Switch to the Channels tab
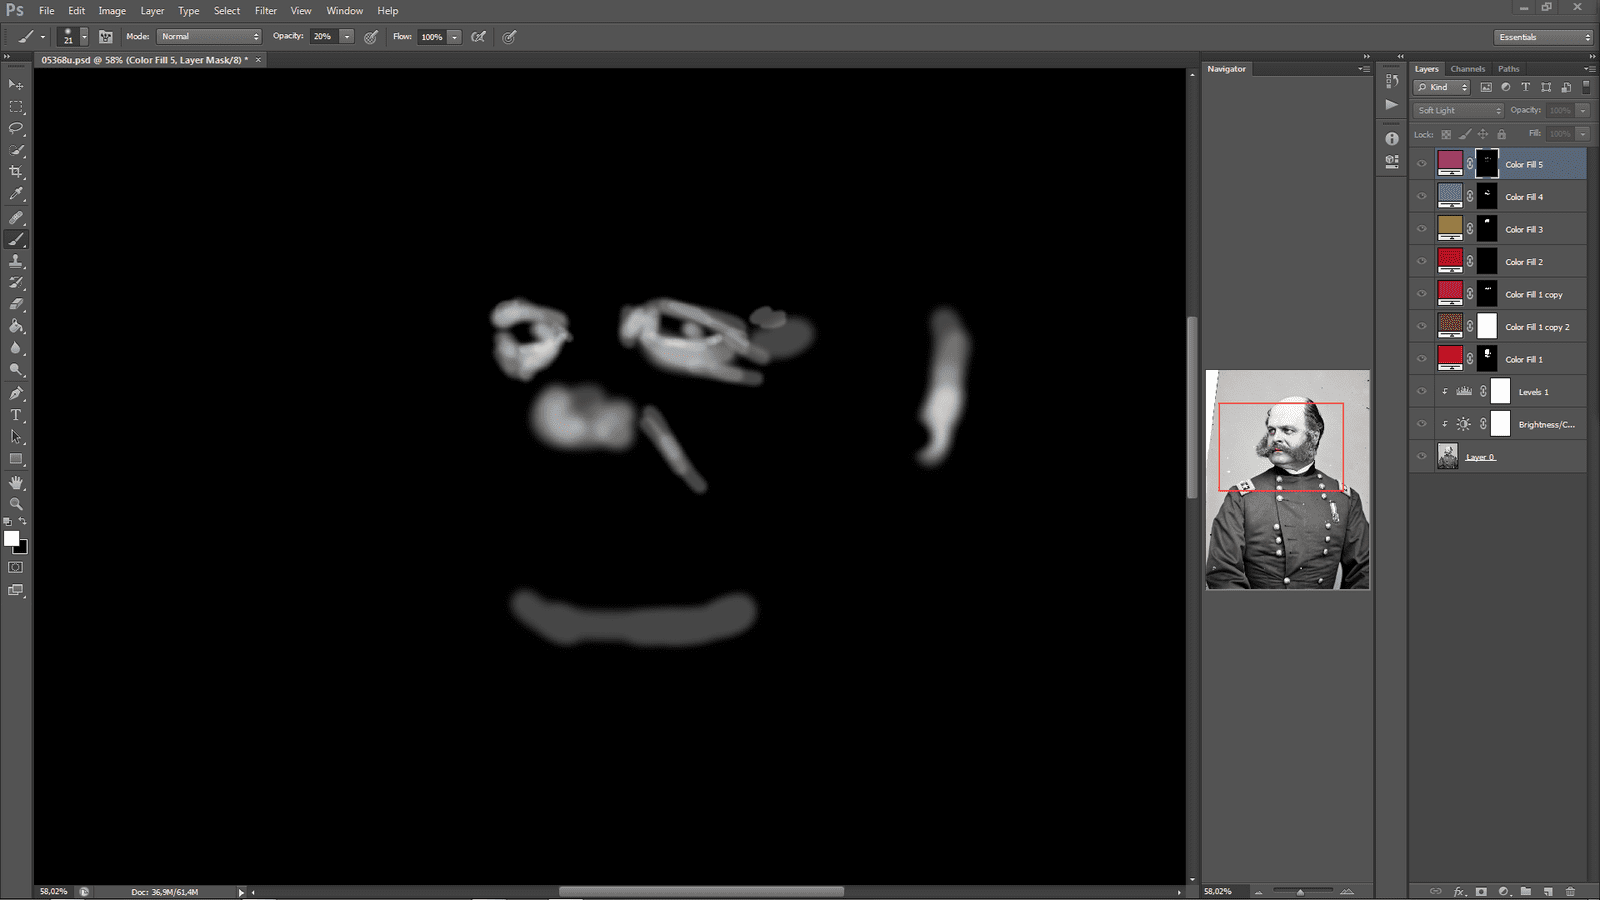 coord(1467,69)
